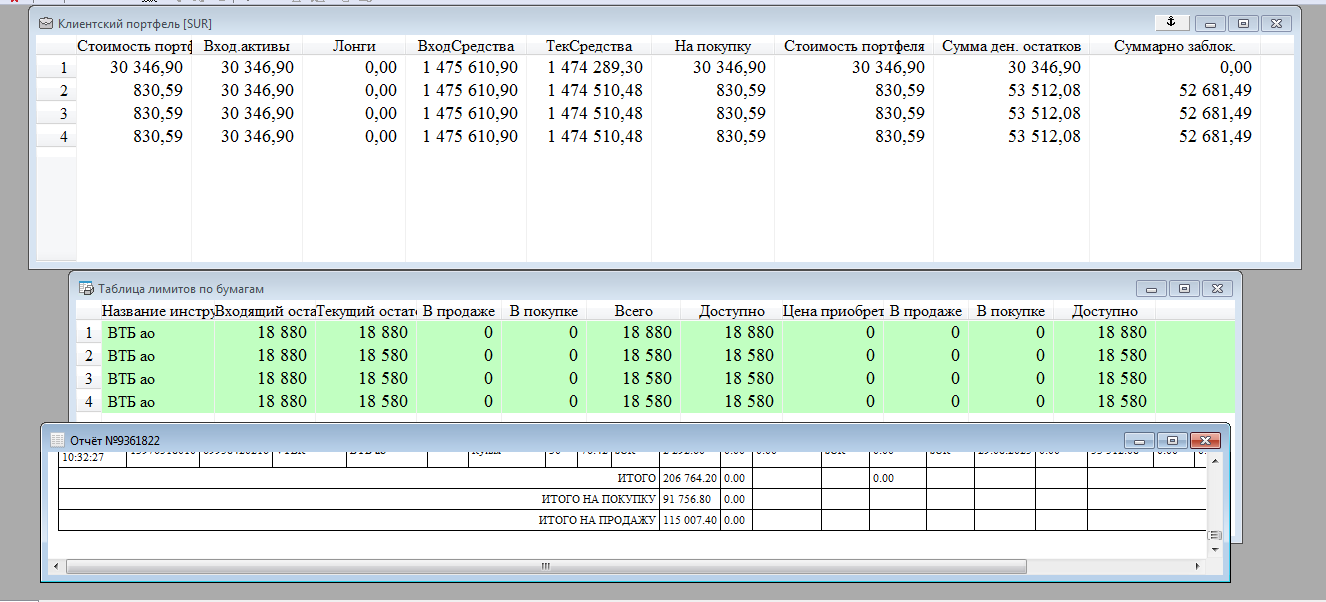Click the Отчёт №9361822 window title icon
Screen dimensions: 1326x602
coord(58,440)
